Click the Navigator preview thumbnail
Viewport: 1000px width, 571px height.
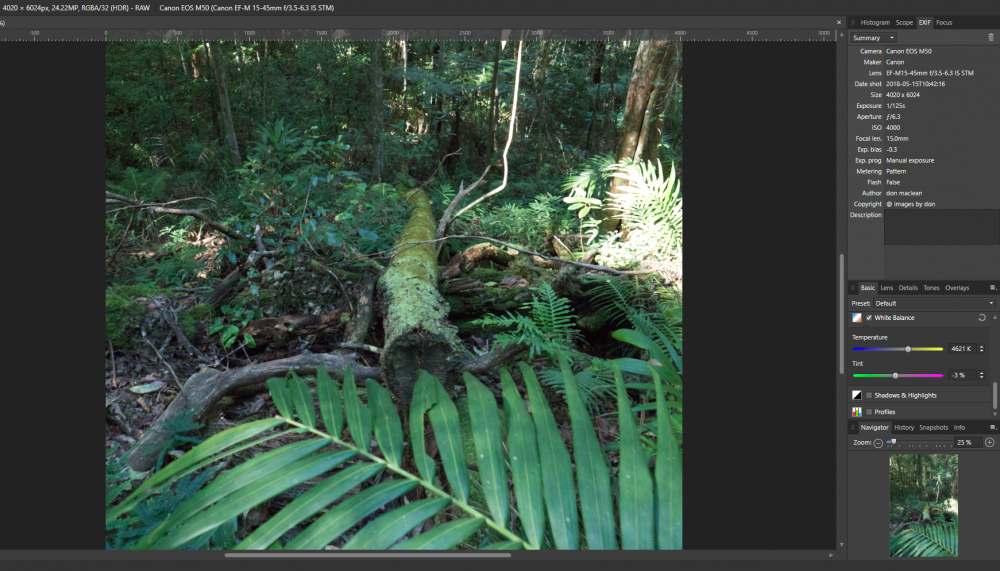click(x=923, y=505)
